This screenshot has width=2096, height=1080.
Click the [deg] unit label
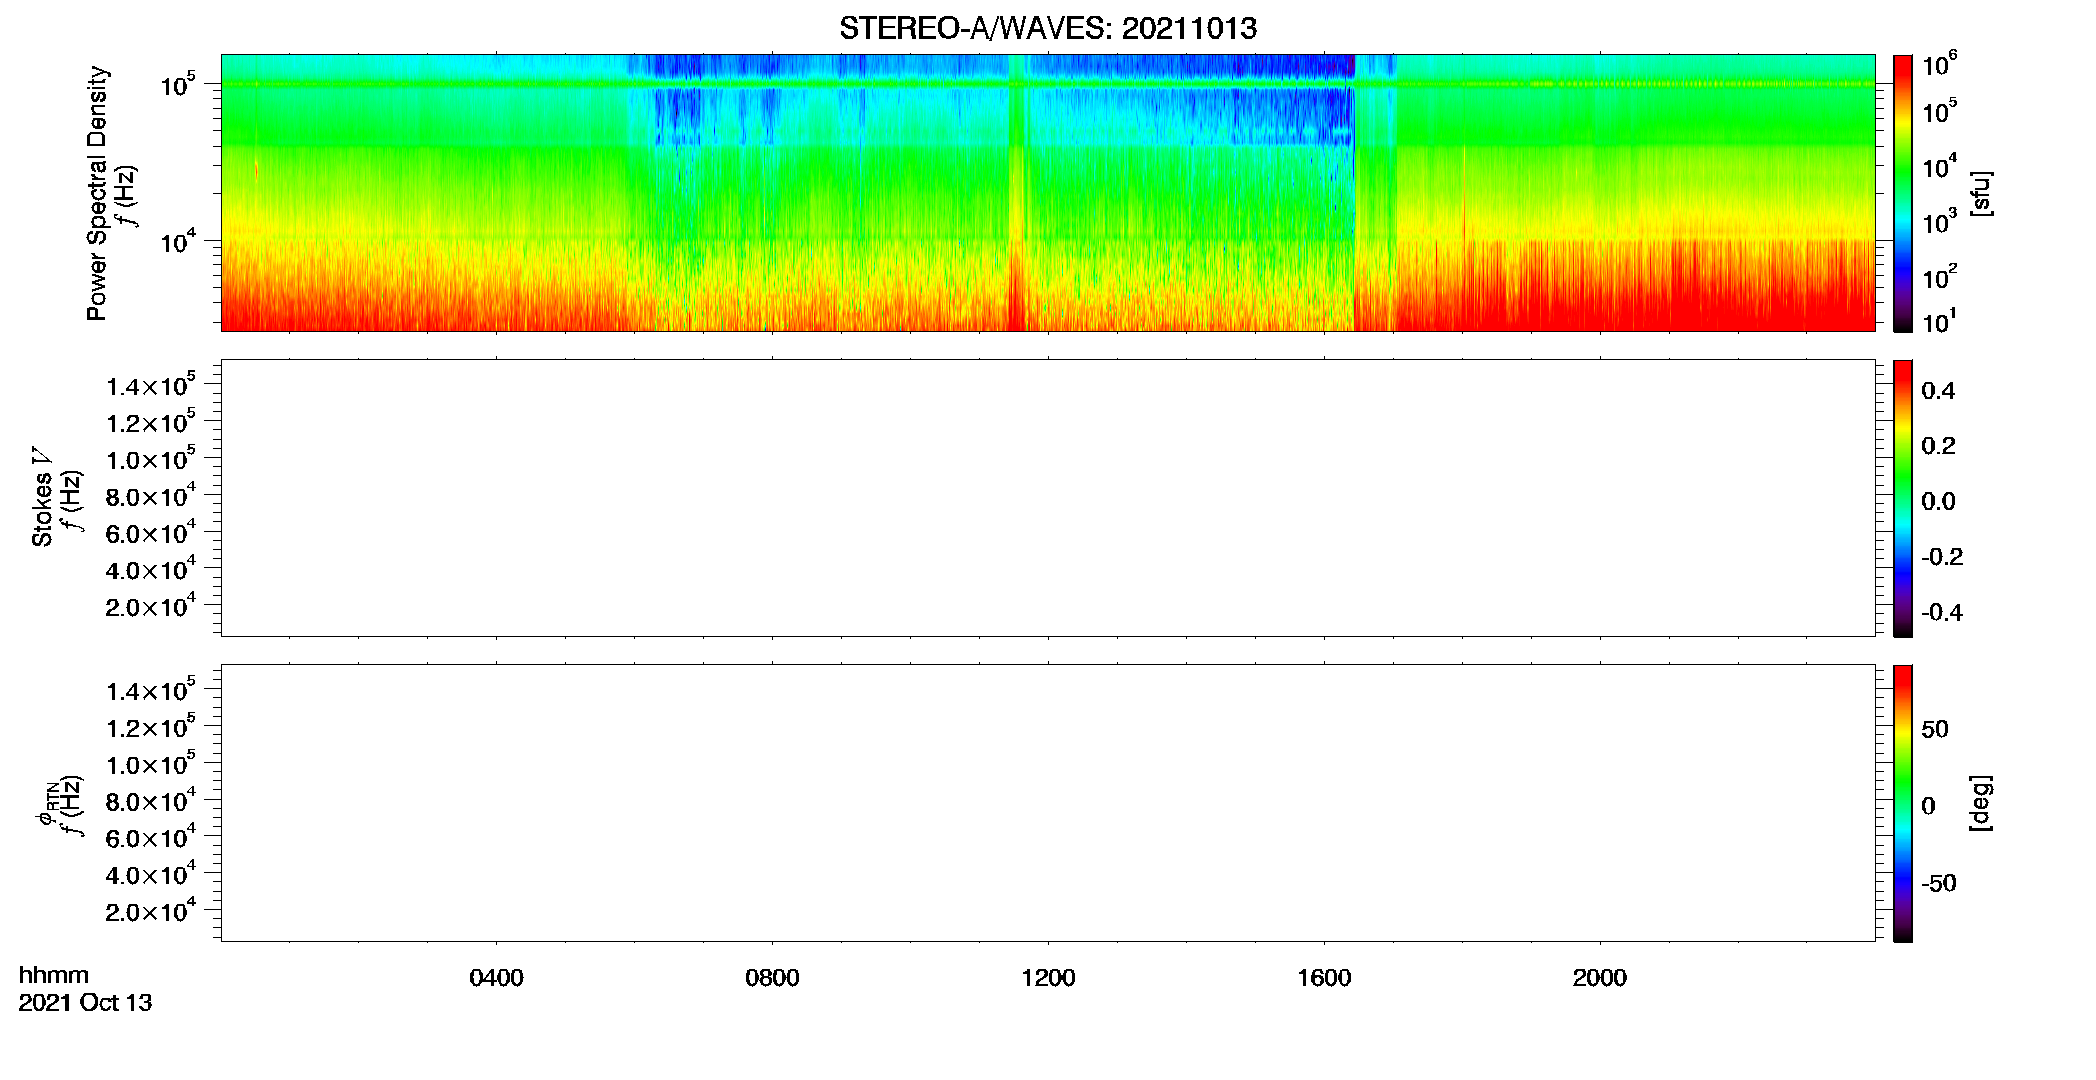(x=1980, y=803)
